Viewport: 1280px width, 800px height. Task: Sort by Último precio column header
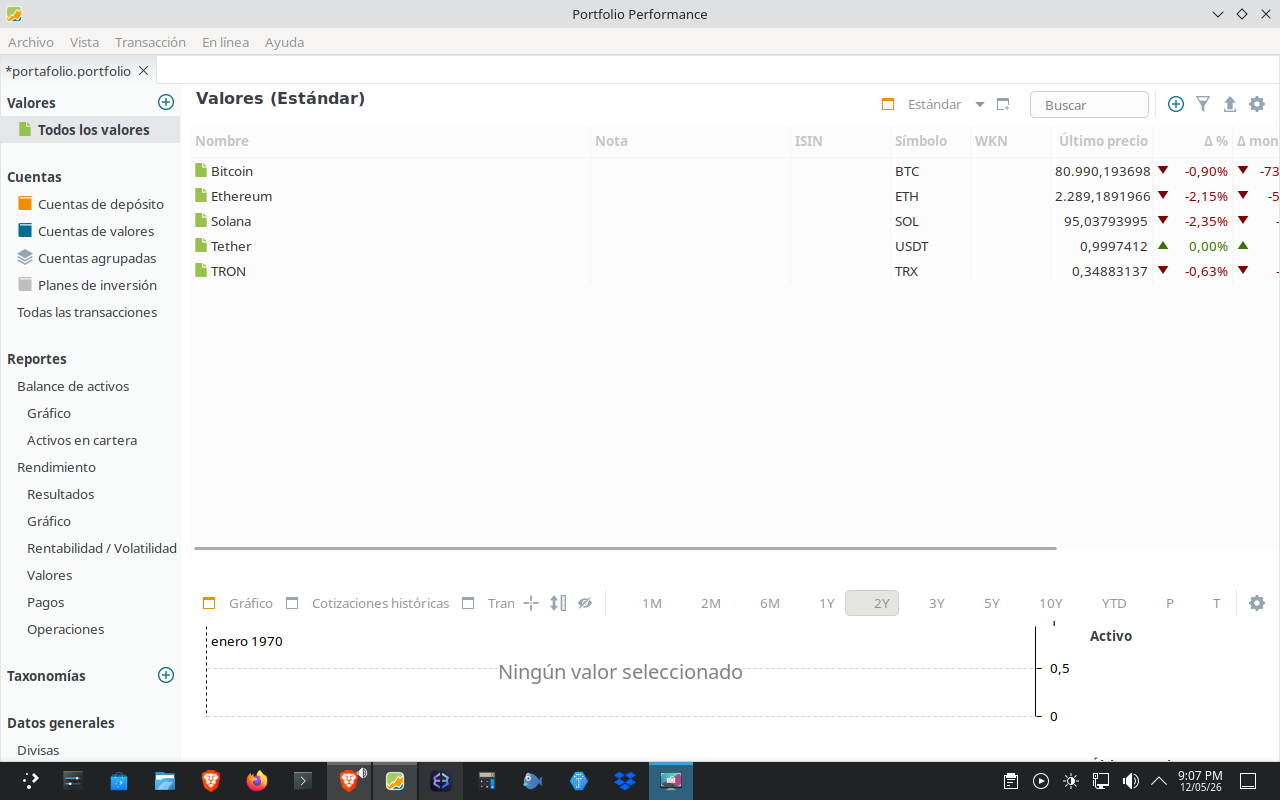(x=1103, y=141)
